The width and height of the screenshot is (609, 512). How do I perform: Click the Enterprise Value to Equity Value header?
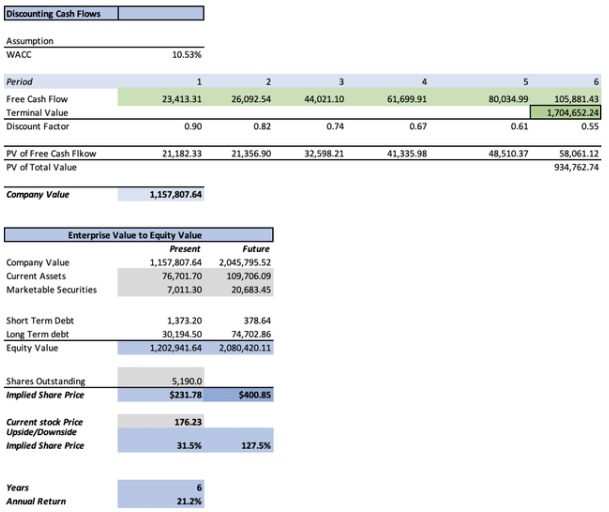click(x=138, y=235)
